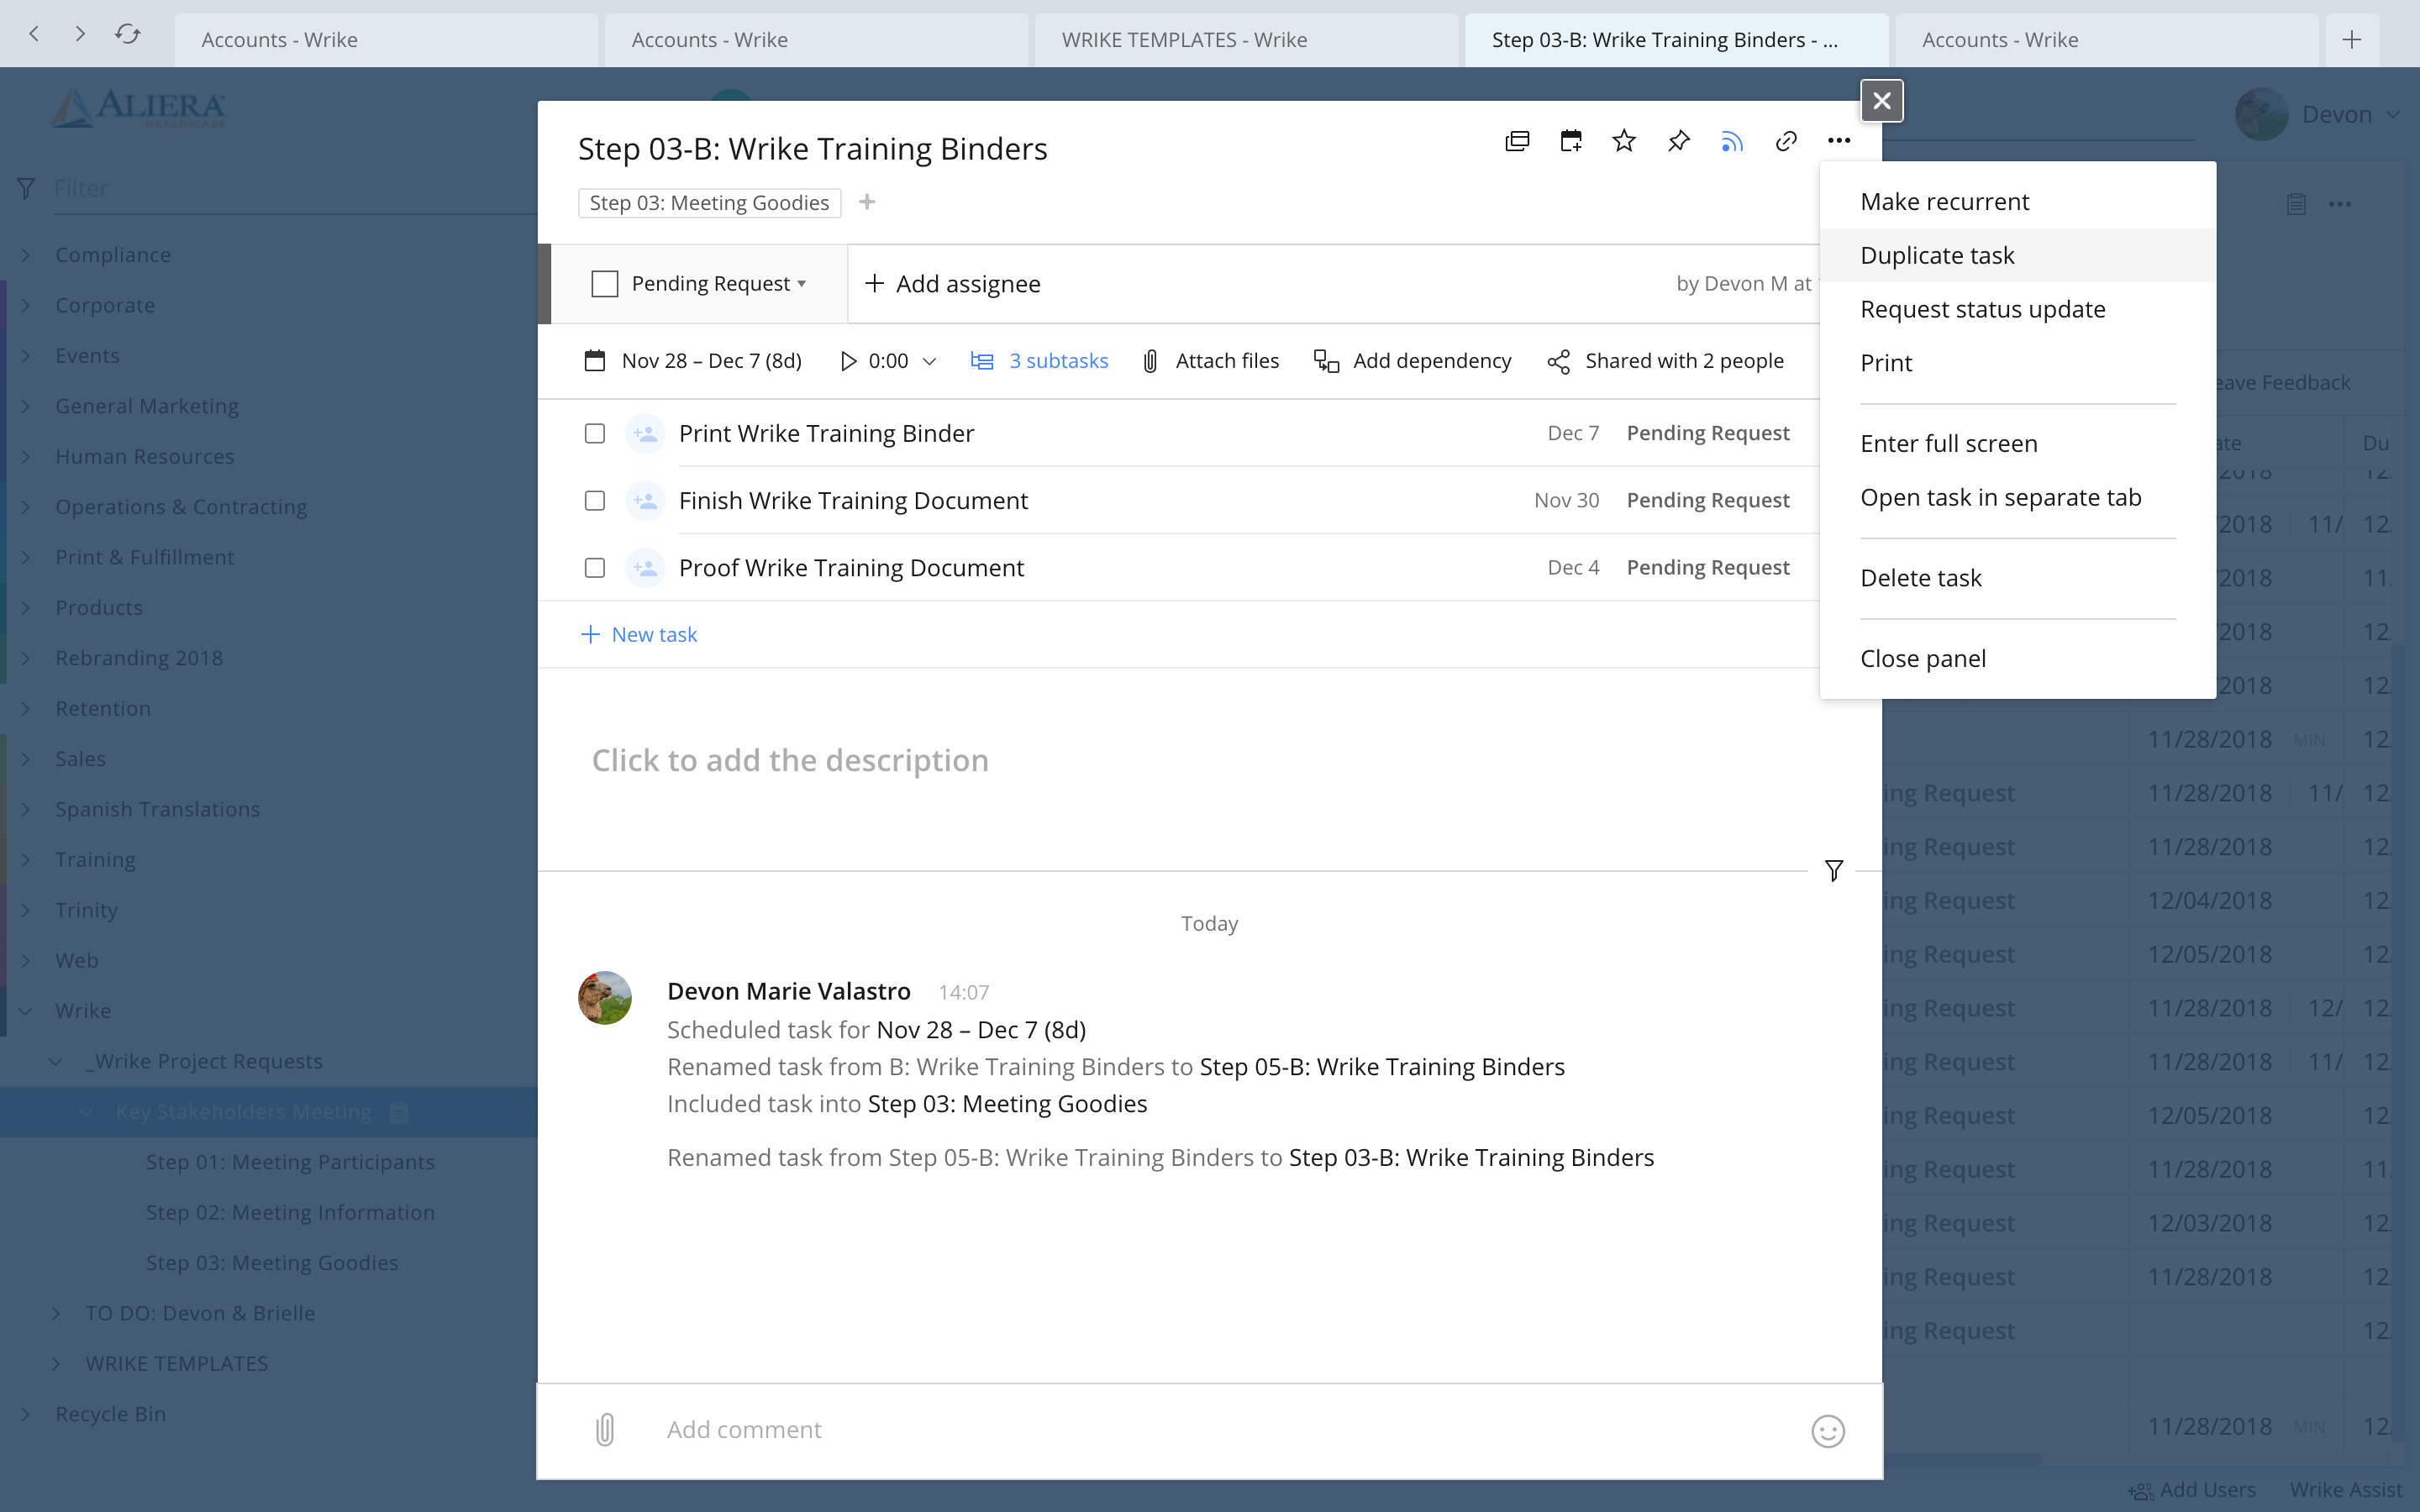Mark the main task checkbox complete
2420x1512 pixels.
(x=605, y=284)
